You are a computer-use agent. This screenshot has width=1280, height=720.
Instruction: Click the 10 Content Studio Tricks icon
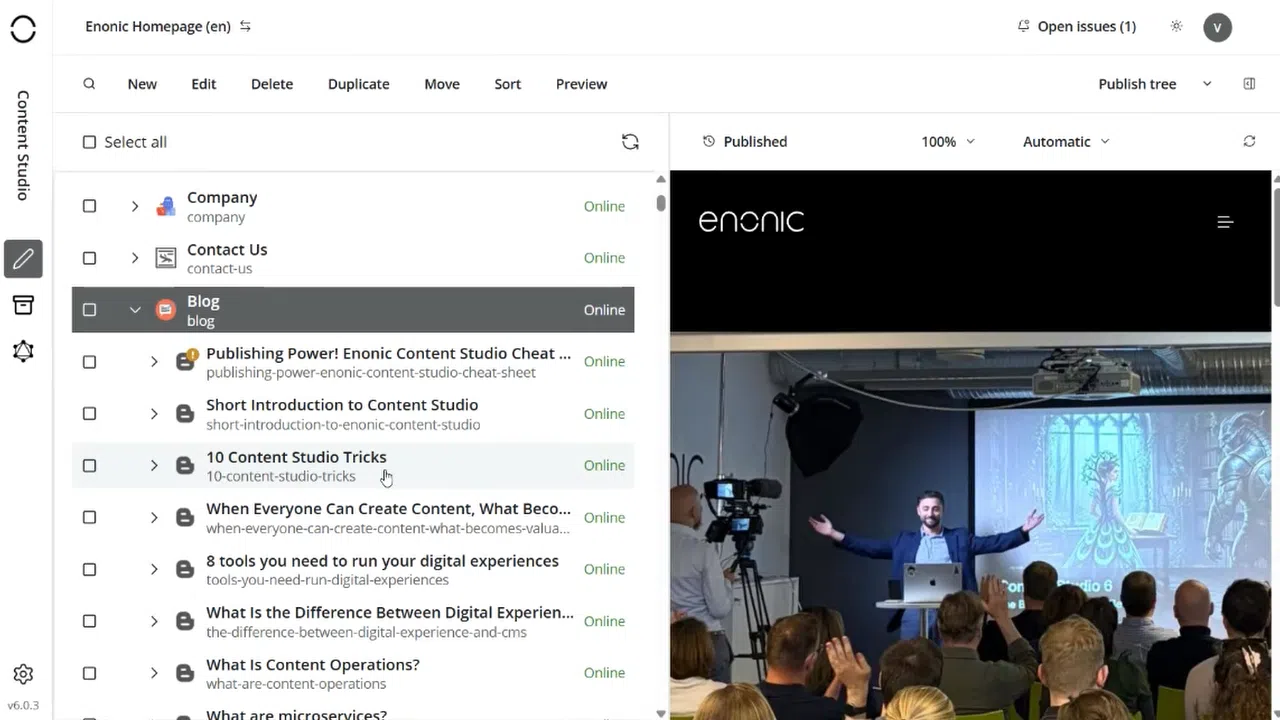click(x=185, y=466)
